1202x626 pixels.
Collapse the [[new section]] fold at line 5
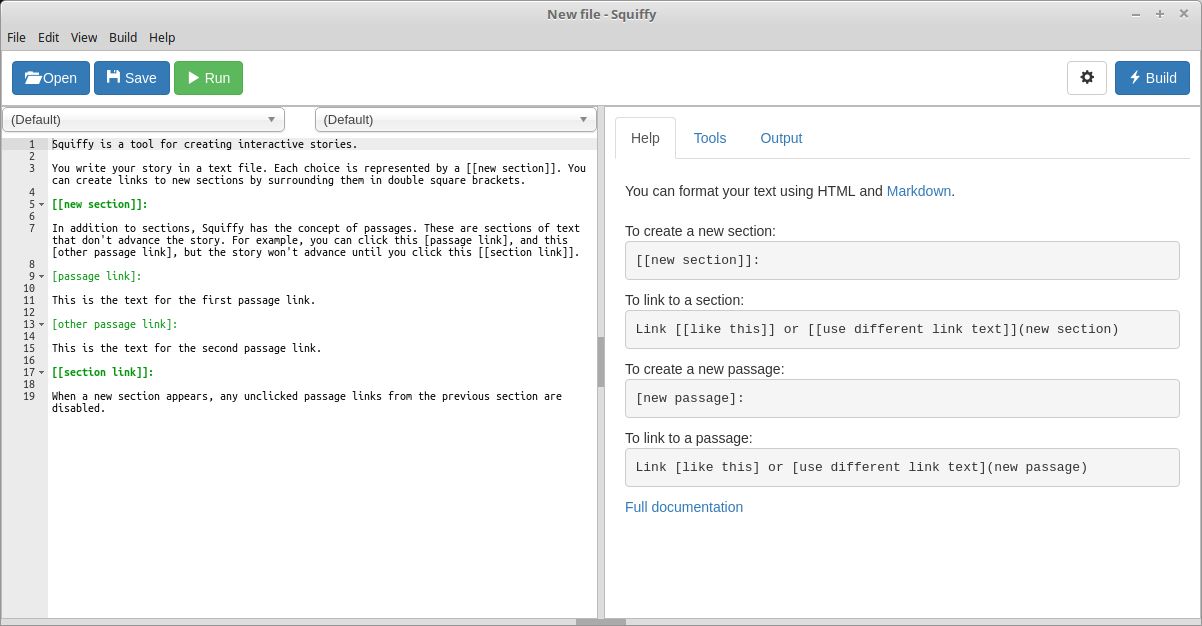tap(41, 204)
